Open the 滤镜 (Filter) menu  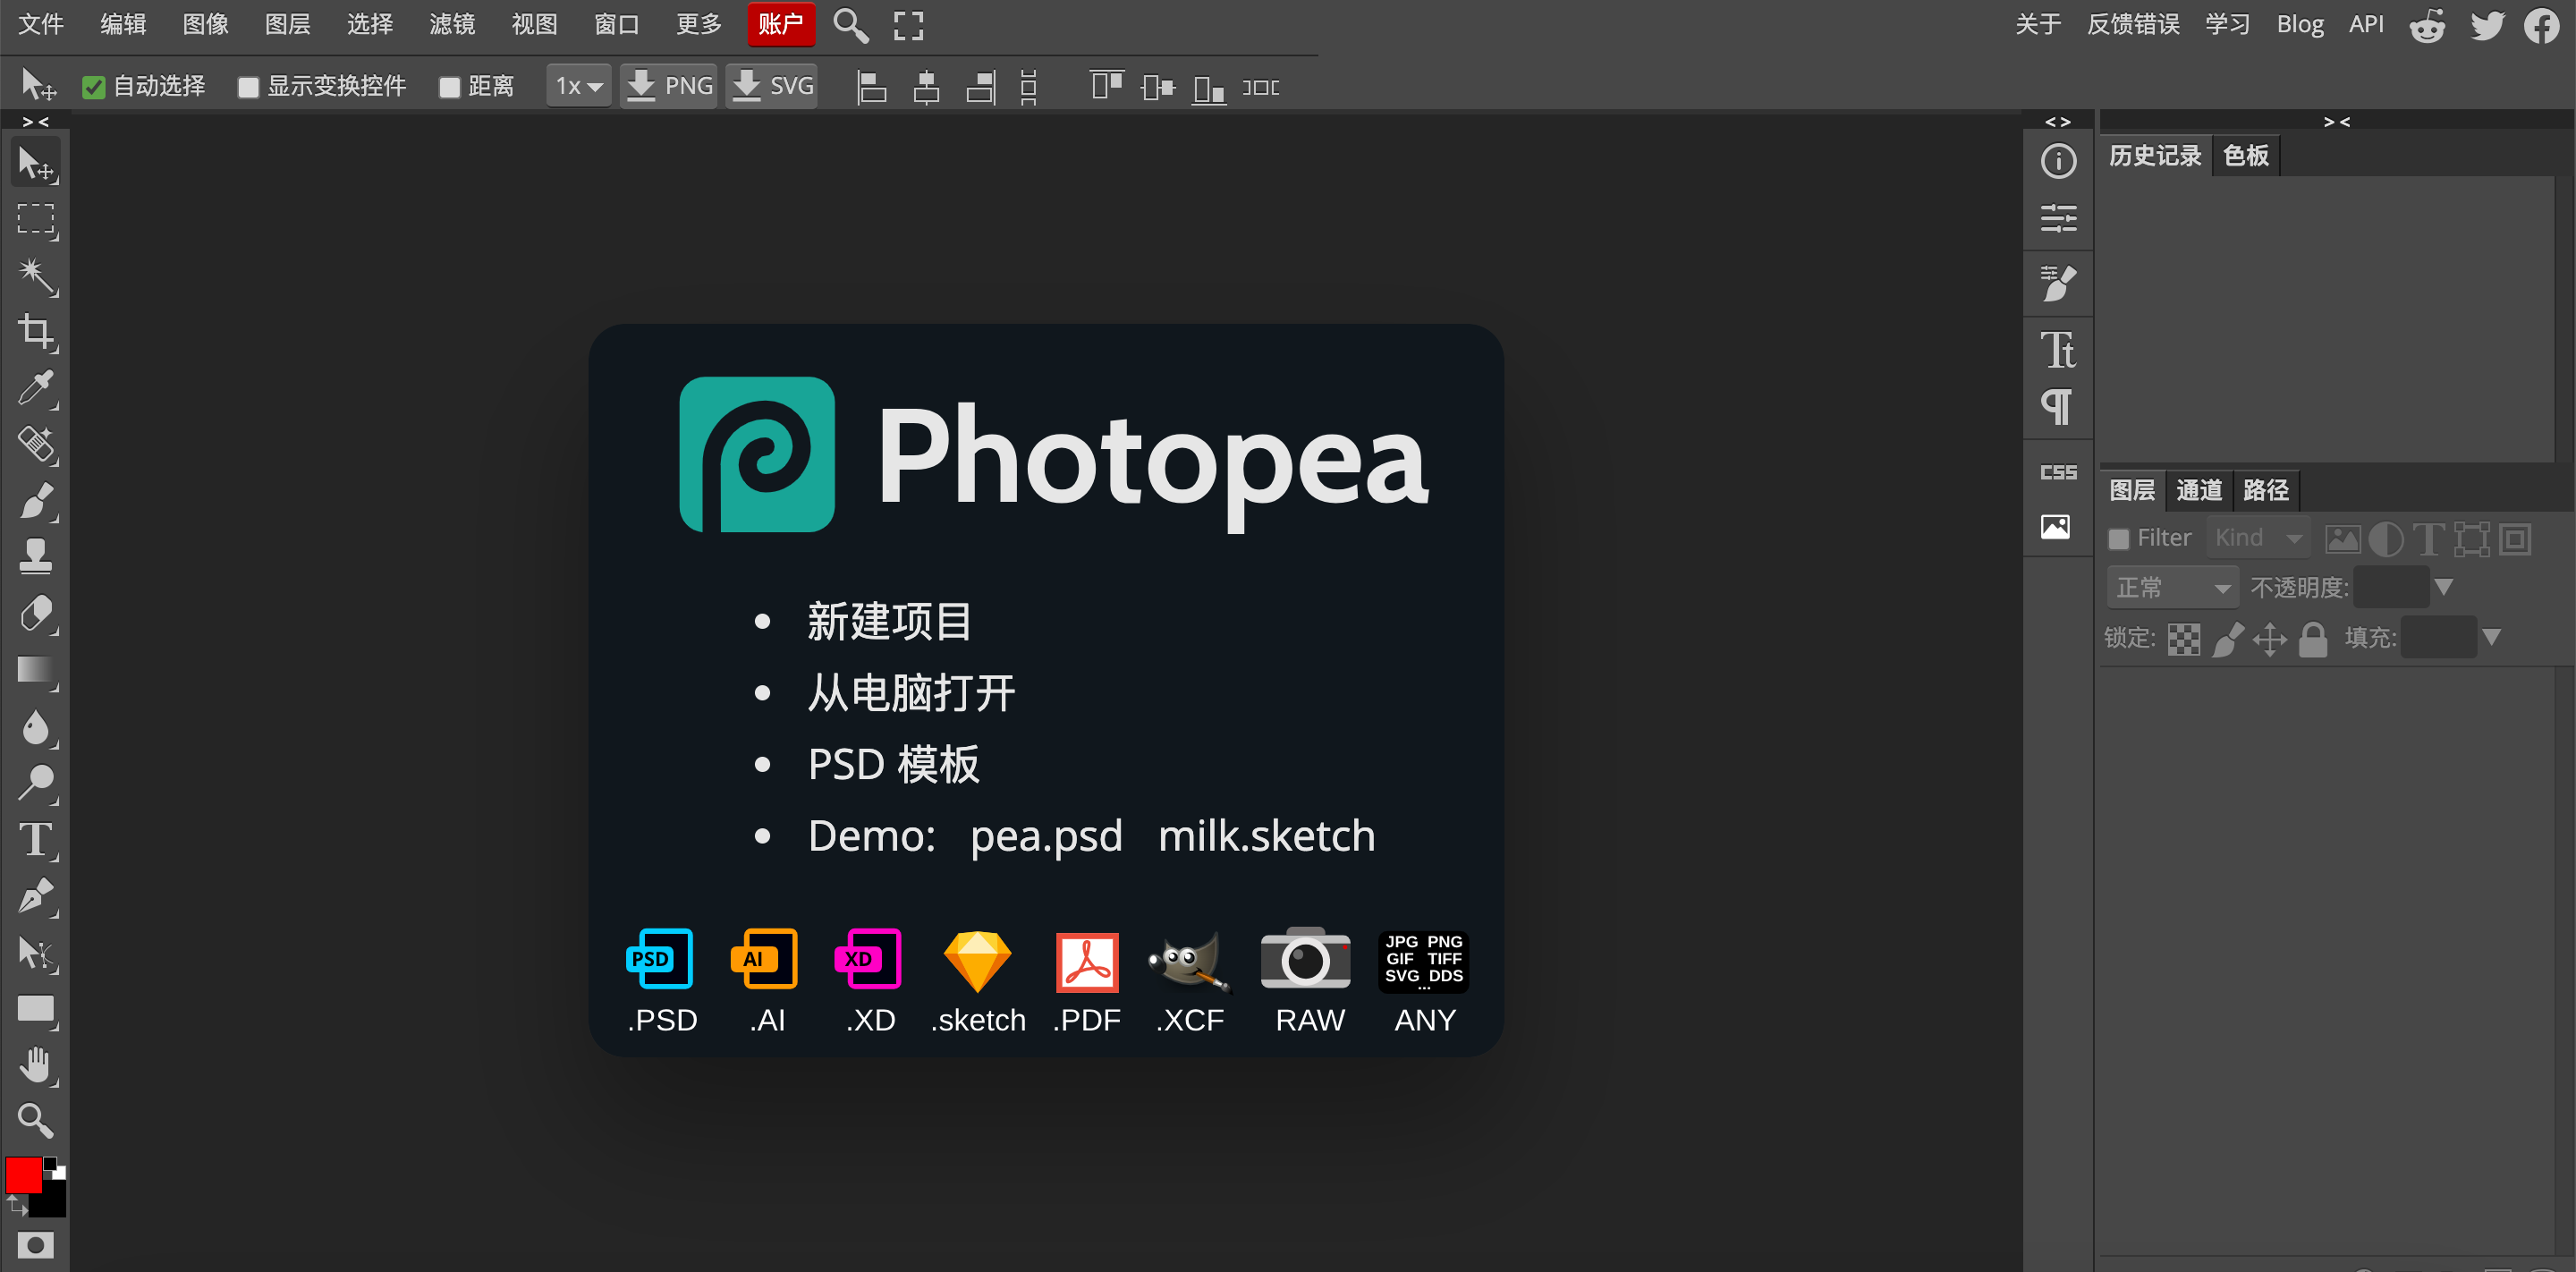pos(451,24)
